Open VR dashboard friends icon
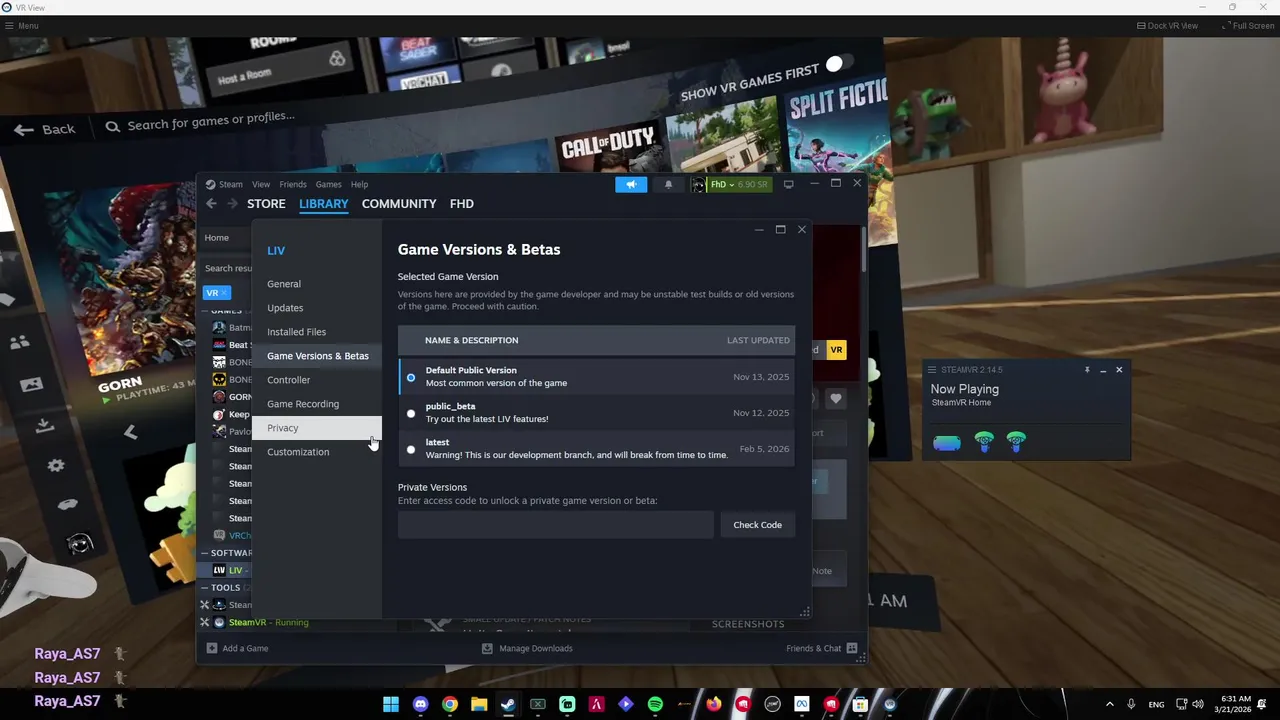 tap(20, 342)
